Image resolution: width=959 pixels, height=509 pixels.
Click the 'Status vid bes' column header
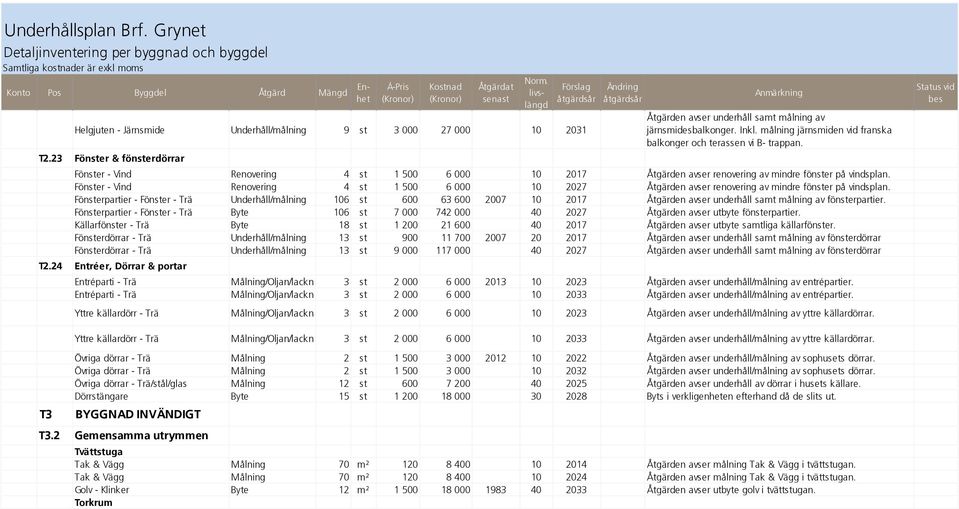coord(935,93)
